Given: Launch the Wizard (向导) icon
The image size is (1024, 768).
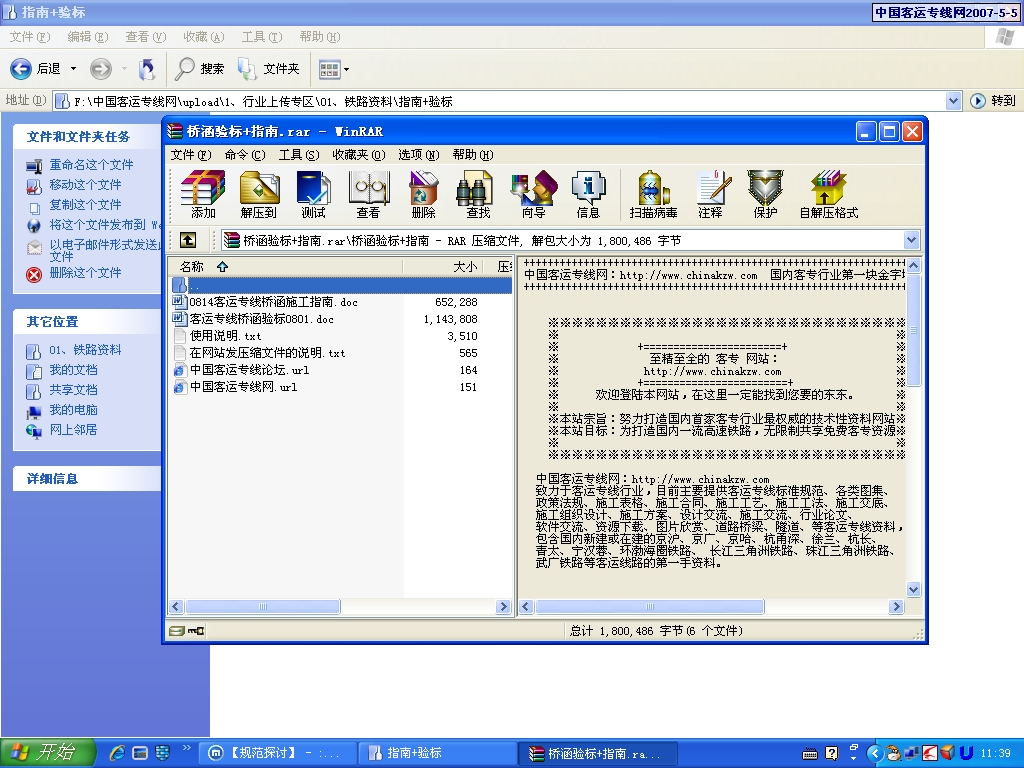Looking at the screenshot, I should [534, 194].
